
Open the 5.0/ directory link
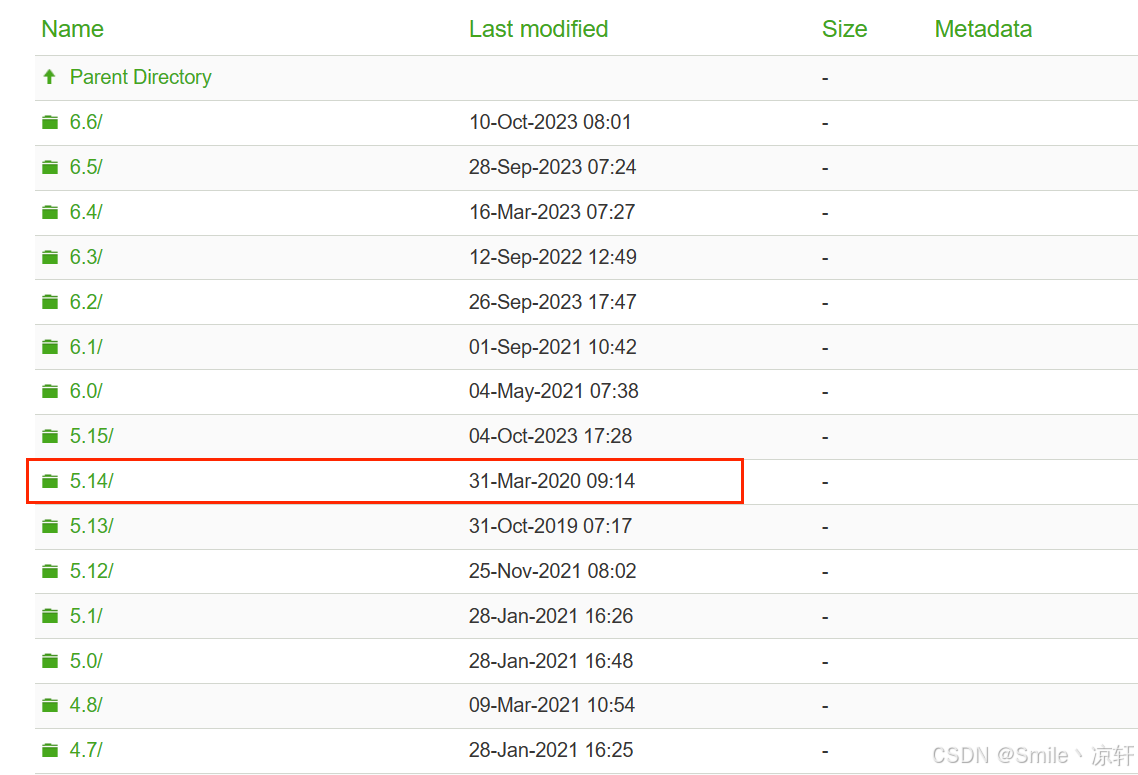86,661
